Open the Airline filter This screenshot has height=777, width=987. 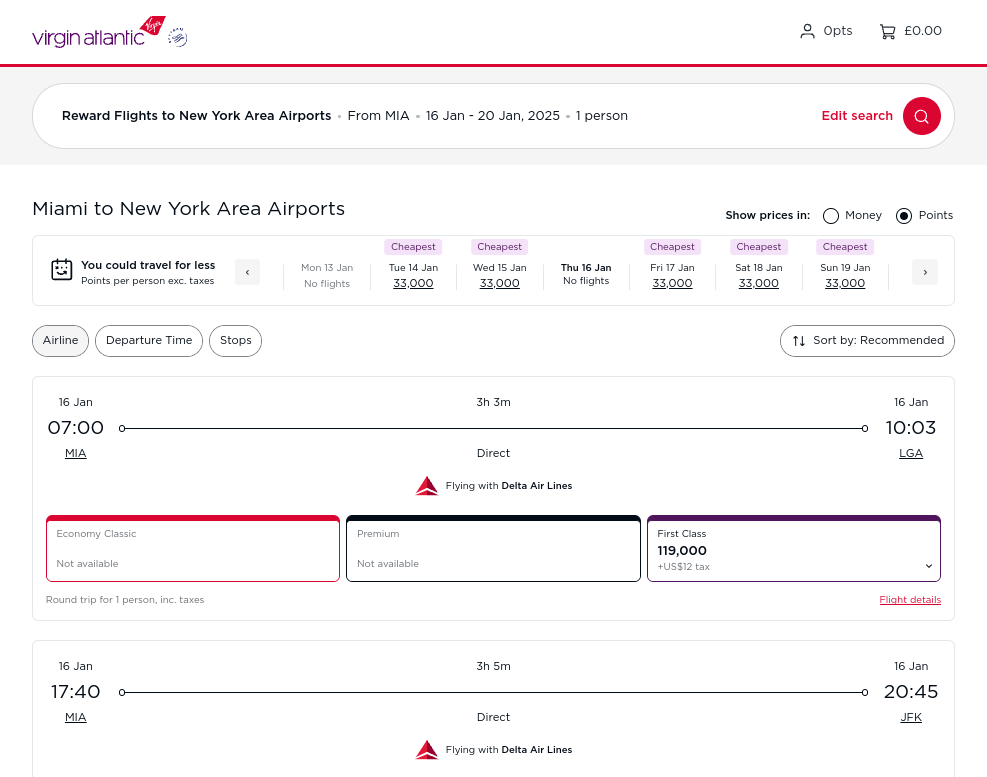(x=60, y=341)
